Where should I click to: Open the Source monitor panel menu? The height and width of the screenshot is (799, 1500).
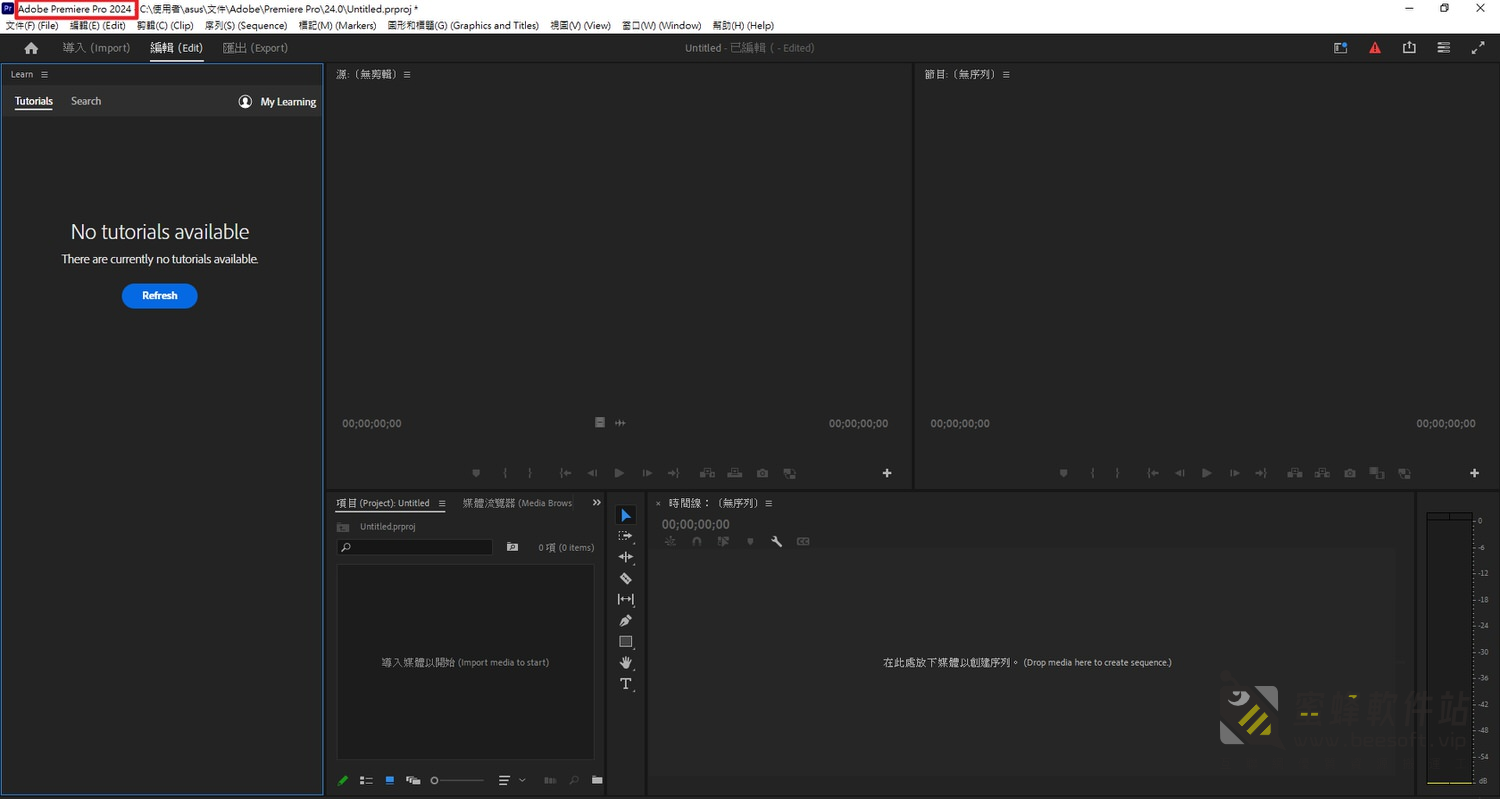coord(407,74)
